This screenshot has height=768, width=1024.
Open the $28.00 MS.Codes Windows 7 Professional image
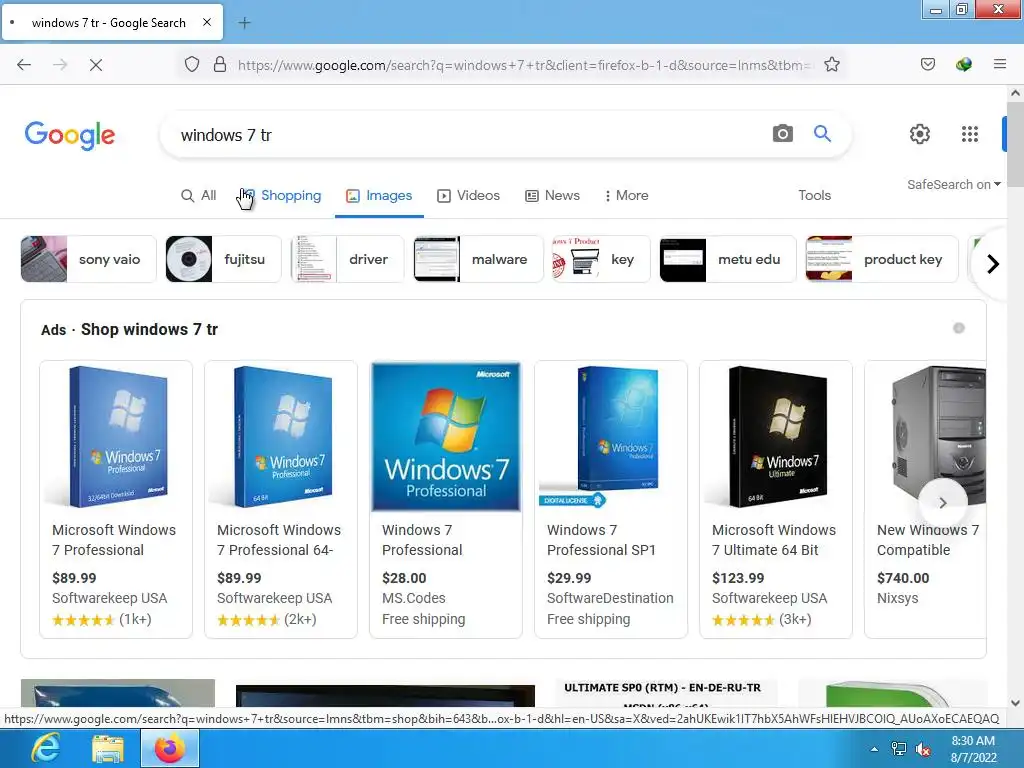446,437
